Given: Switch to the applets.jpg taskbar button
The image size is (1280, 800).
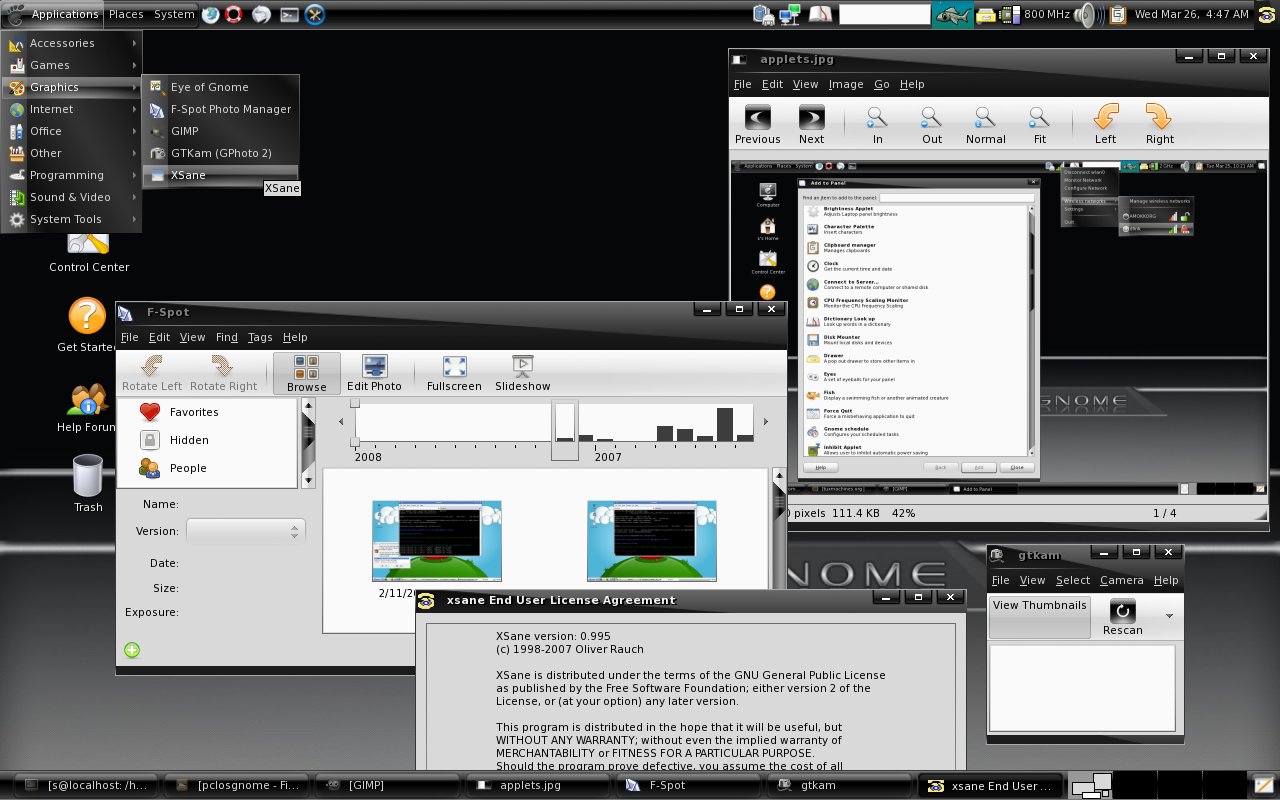Looking at the screenshot, I should (x=537, y=785).
